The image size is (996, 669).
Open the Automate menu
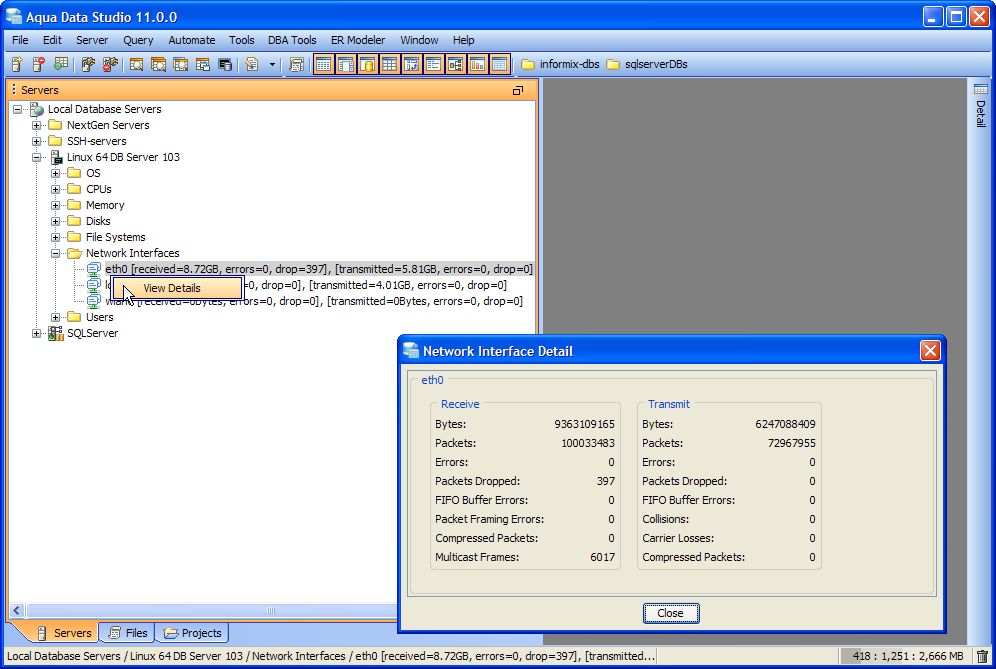coord(192,40)
